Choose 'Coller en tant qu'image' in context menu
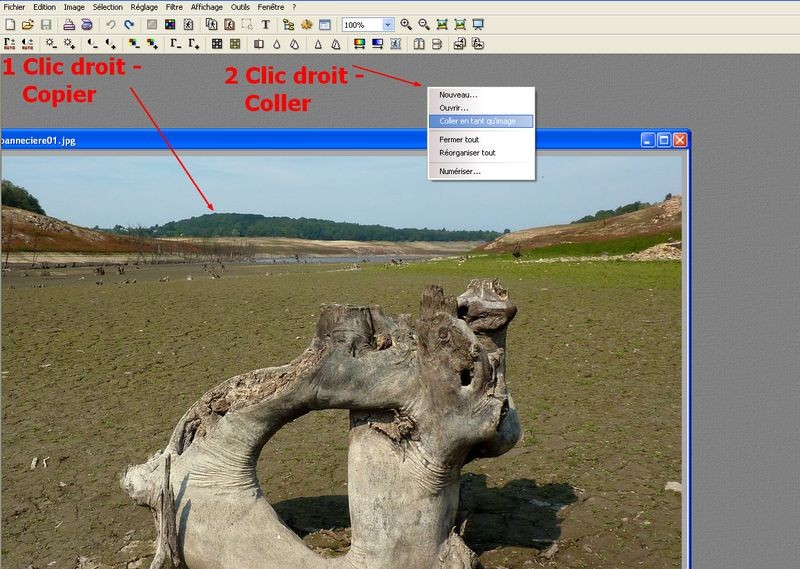Screen dimensions: 800x569 click(x=477, y=121)
